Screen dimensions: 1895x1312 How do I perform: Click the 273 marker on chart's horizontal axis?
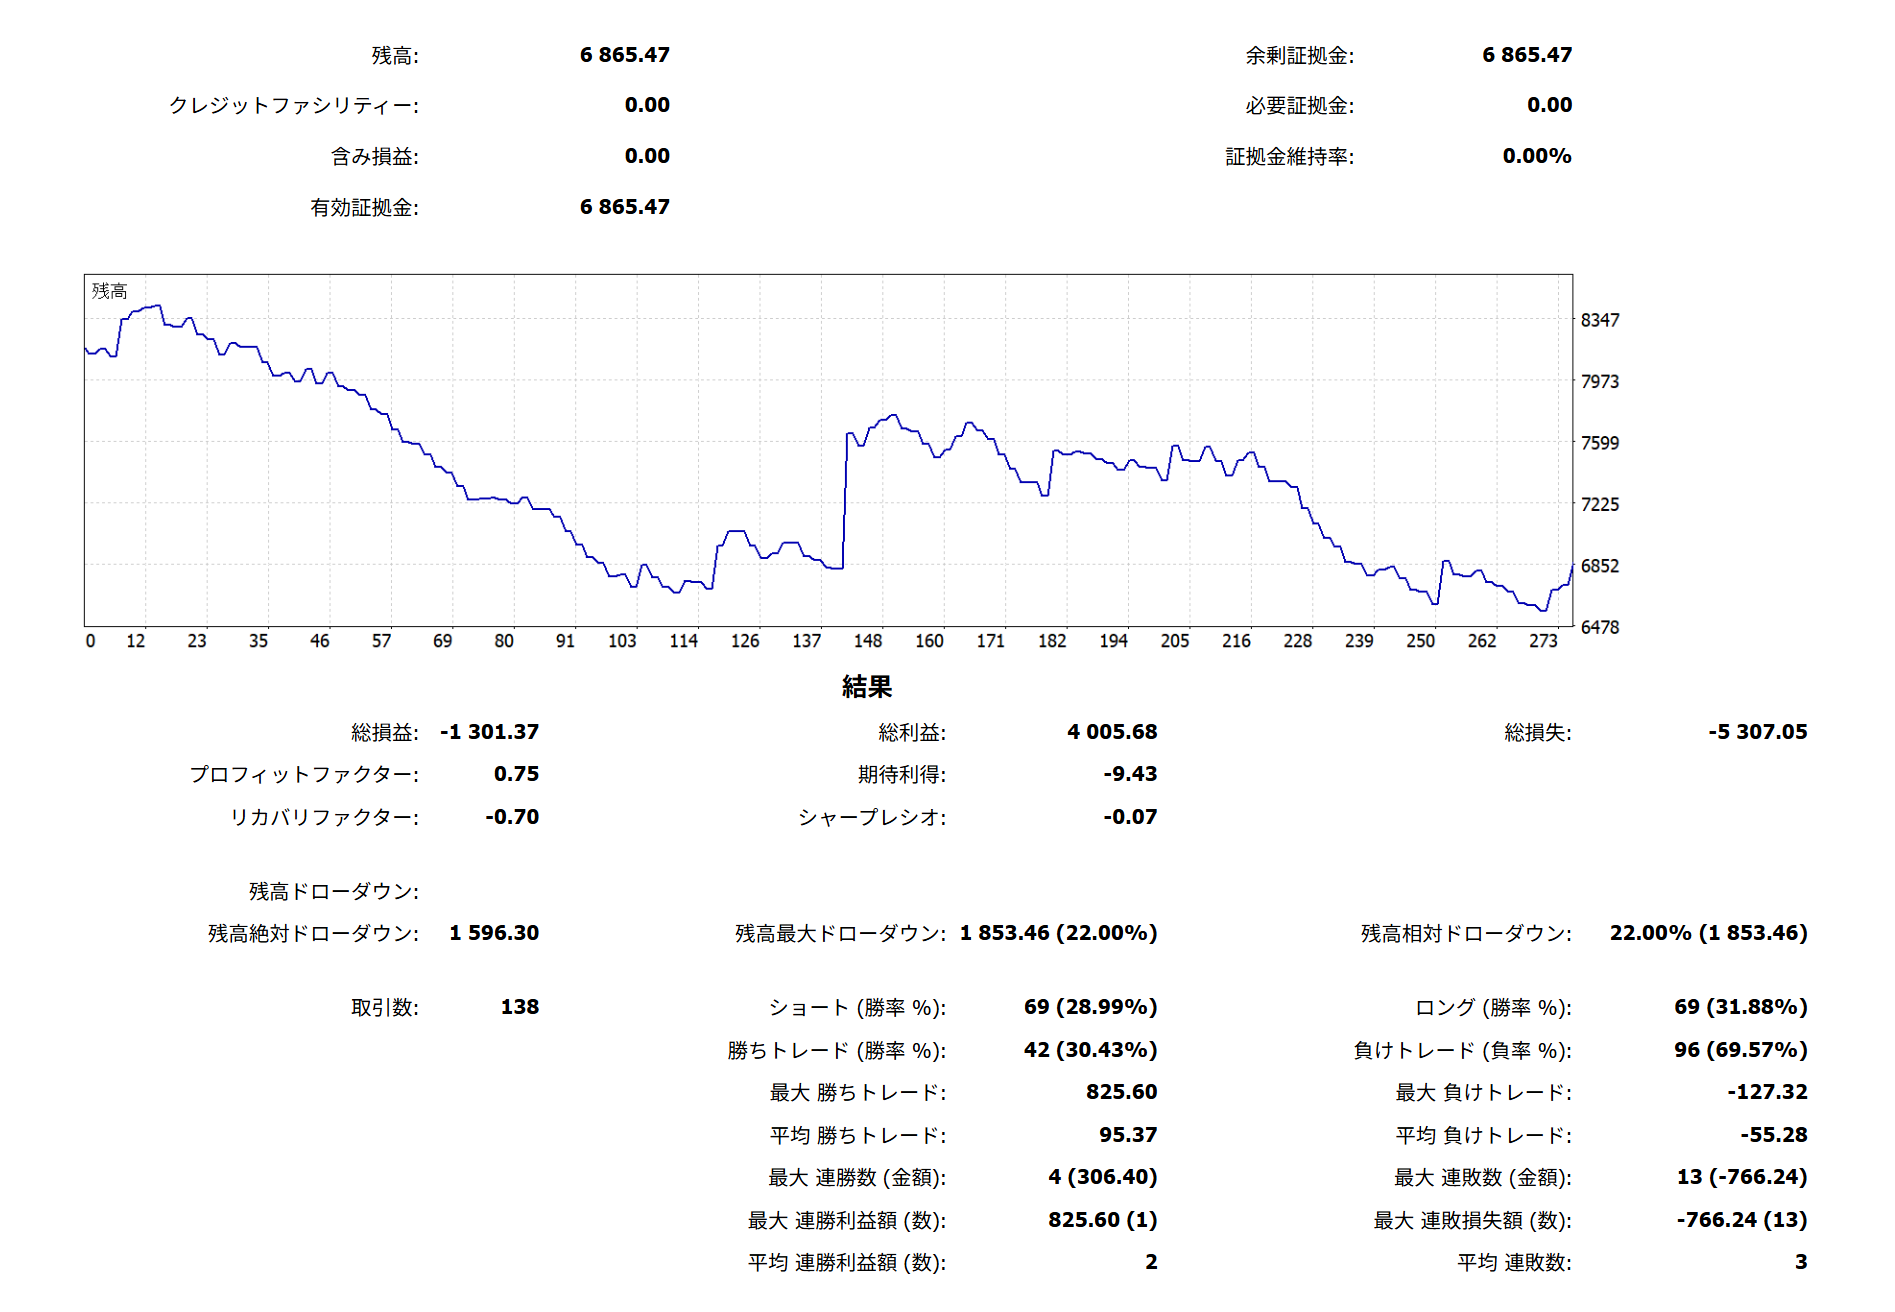(1542, 641)
